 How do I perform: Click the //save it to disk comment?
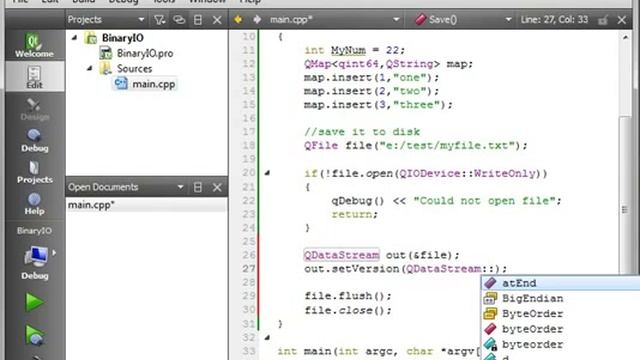pos(362,132)
